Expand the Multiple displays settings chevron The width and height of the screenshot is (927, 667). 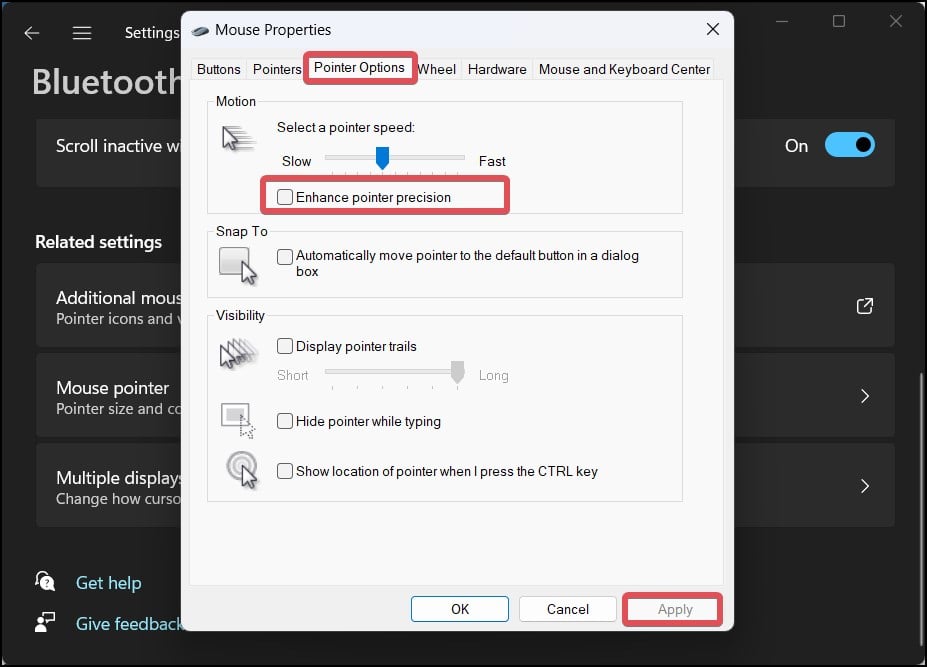865,485
